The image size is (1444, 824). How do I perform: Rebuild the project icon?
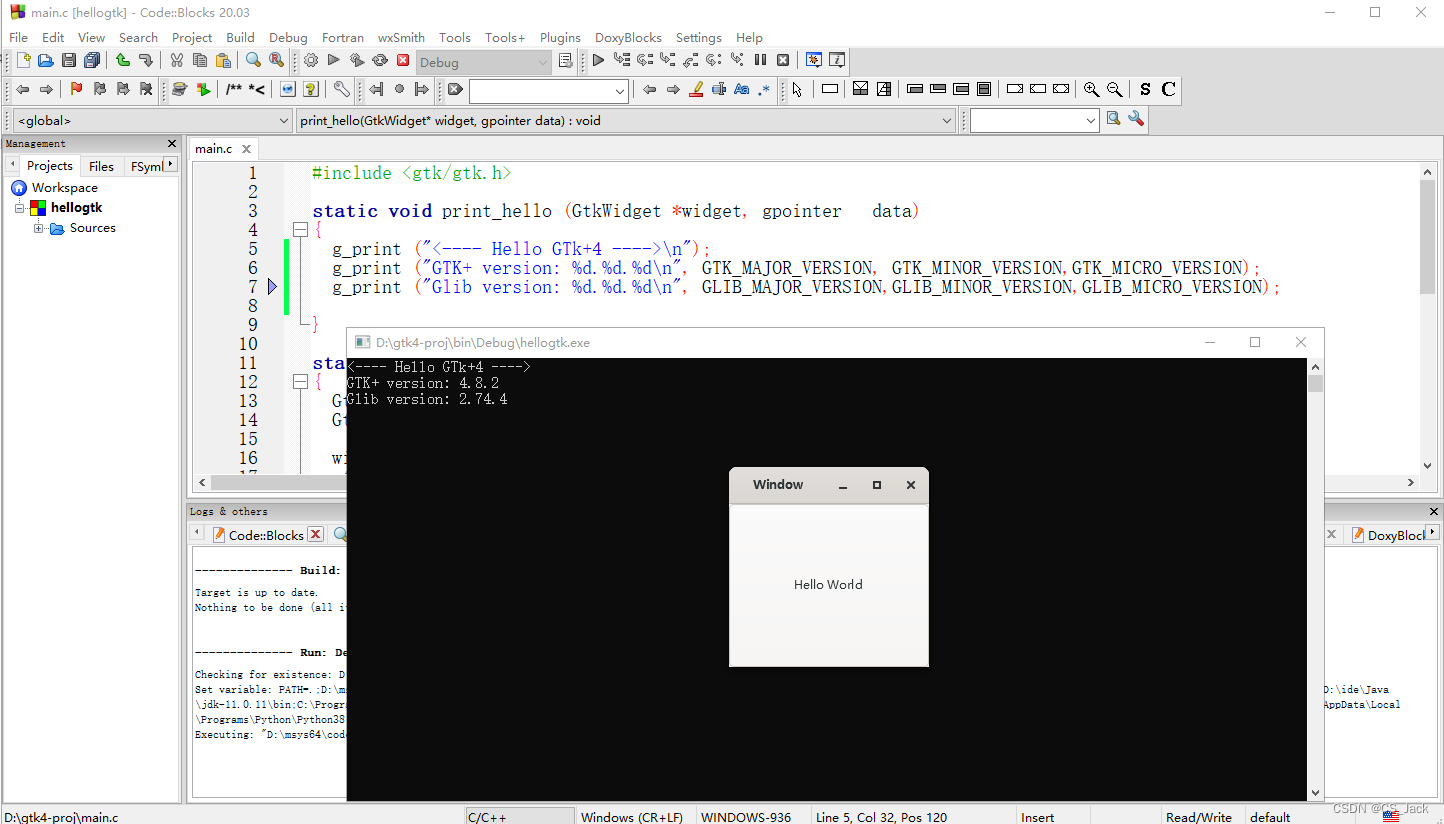point(380,61)
